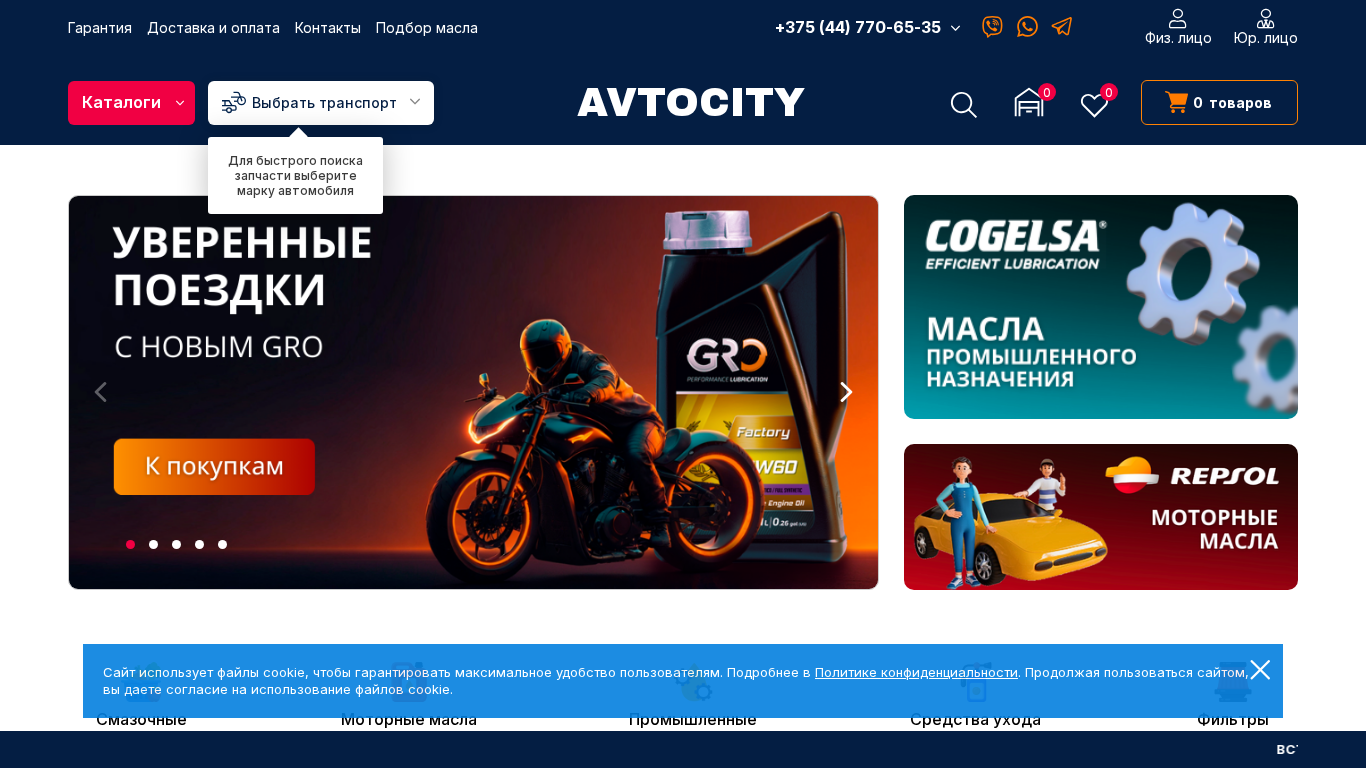Open Юр. лицо account login

(x=1266, y=28)
